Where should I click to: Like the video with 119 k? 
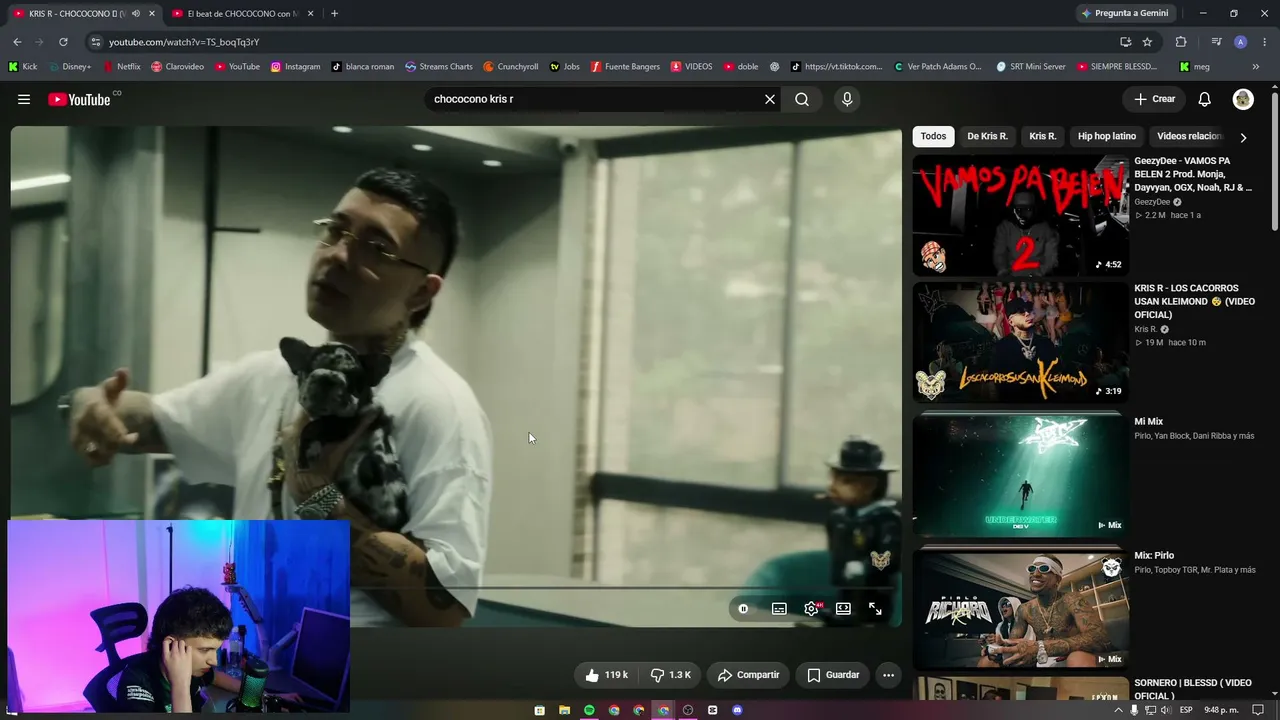point(607,675)
